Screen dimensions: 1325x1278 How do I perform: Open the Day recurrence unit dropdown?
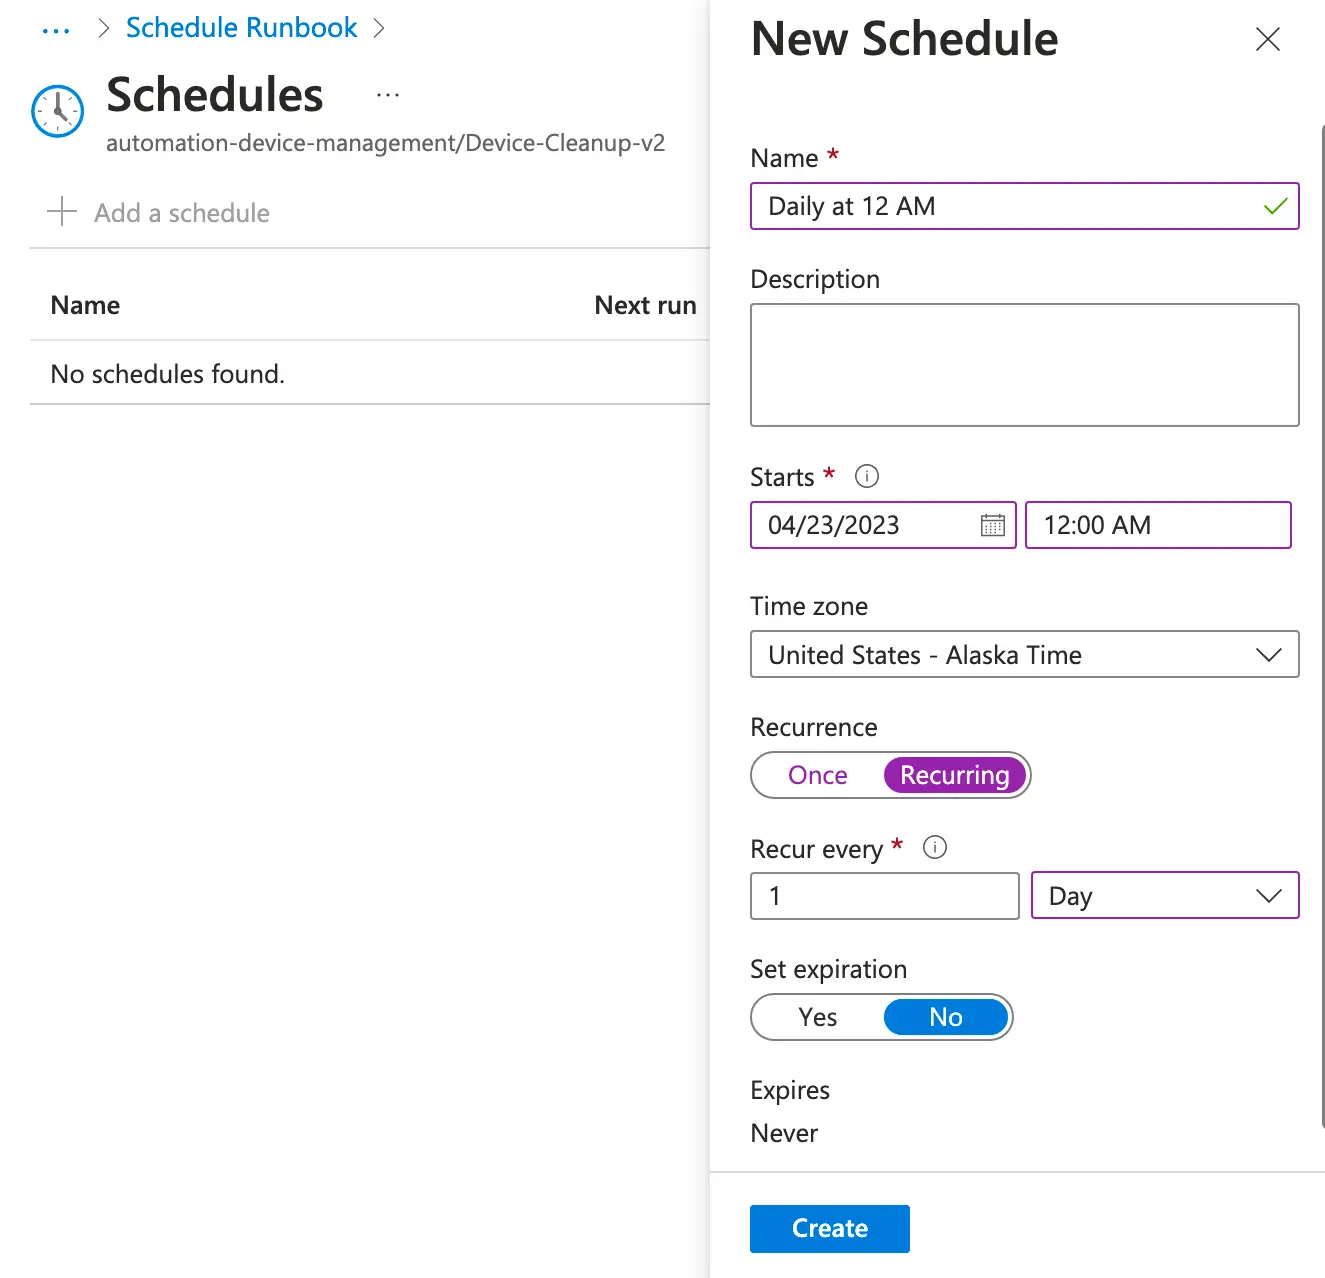[1164, 895]
